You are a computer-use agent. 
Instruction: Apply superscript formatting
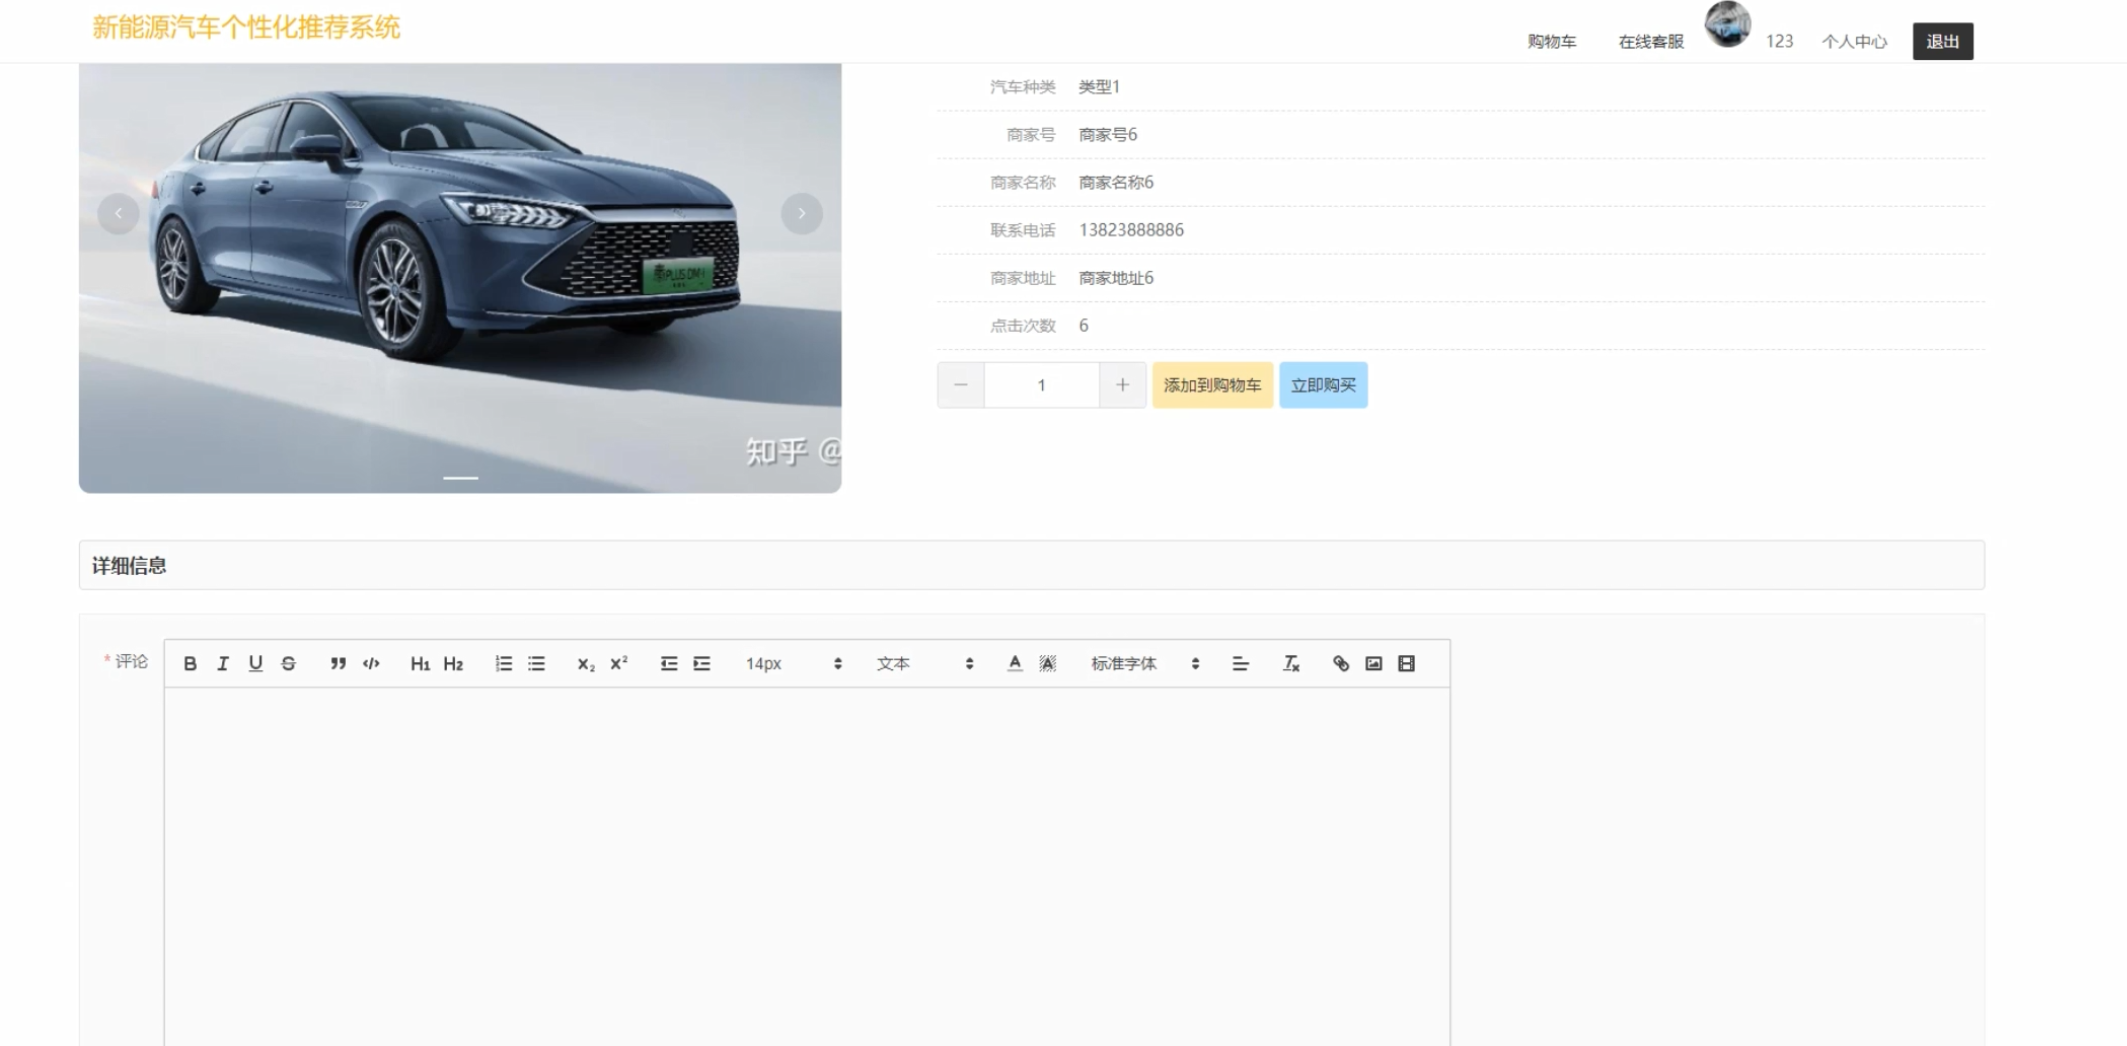(619, 664)
